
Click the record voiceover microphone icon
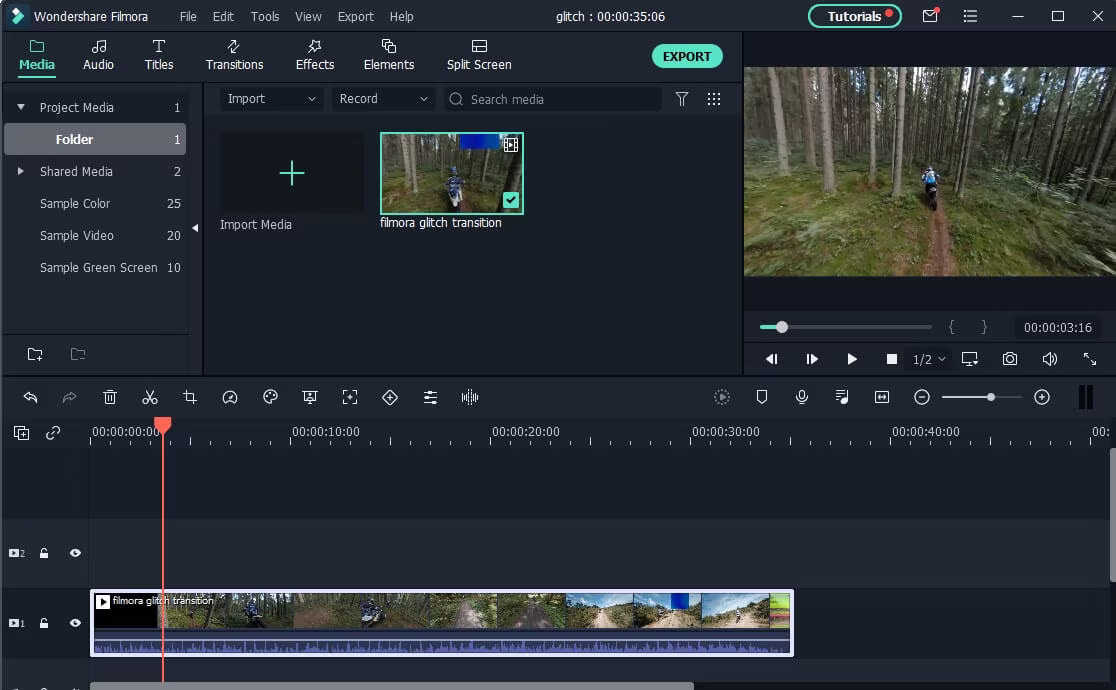click(x=802, y=397)
